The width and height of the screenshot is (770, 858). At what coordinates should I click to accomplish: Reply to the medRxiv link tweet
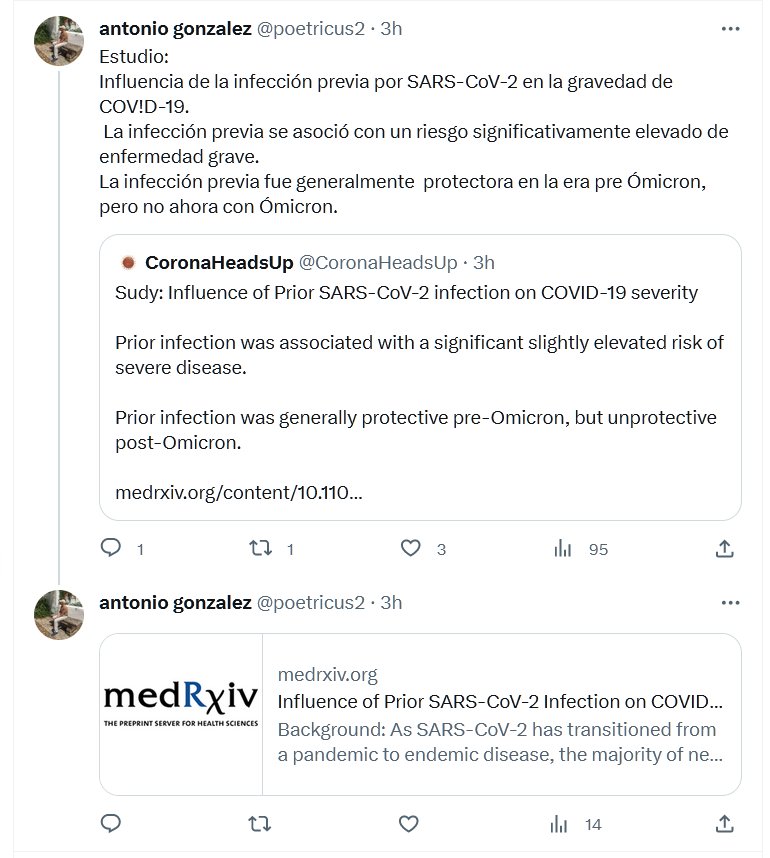coord(112,824)
